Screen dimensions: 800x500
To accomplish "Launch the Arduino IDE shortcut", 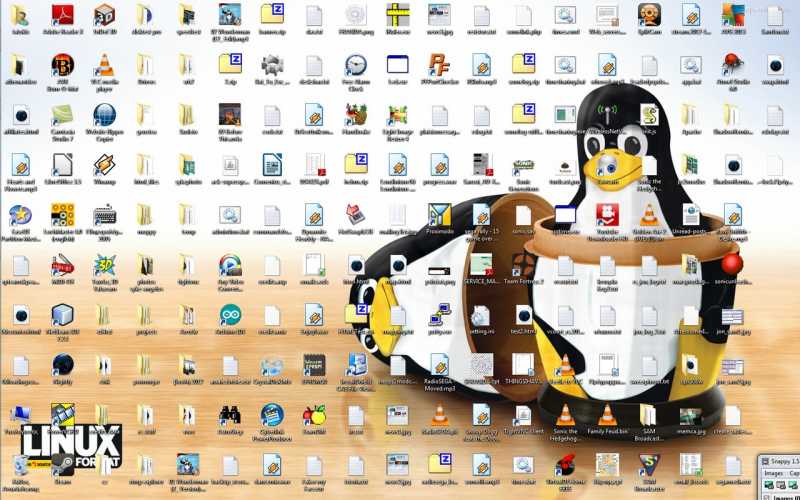I will click(230, 314).
